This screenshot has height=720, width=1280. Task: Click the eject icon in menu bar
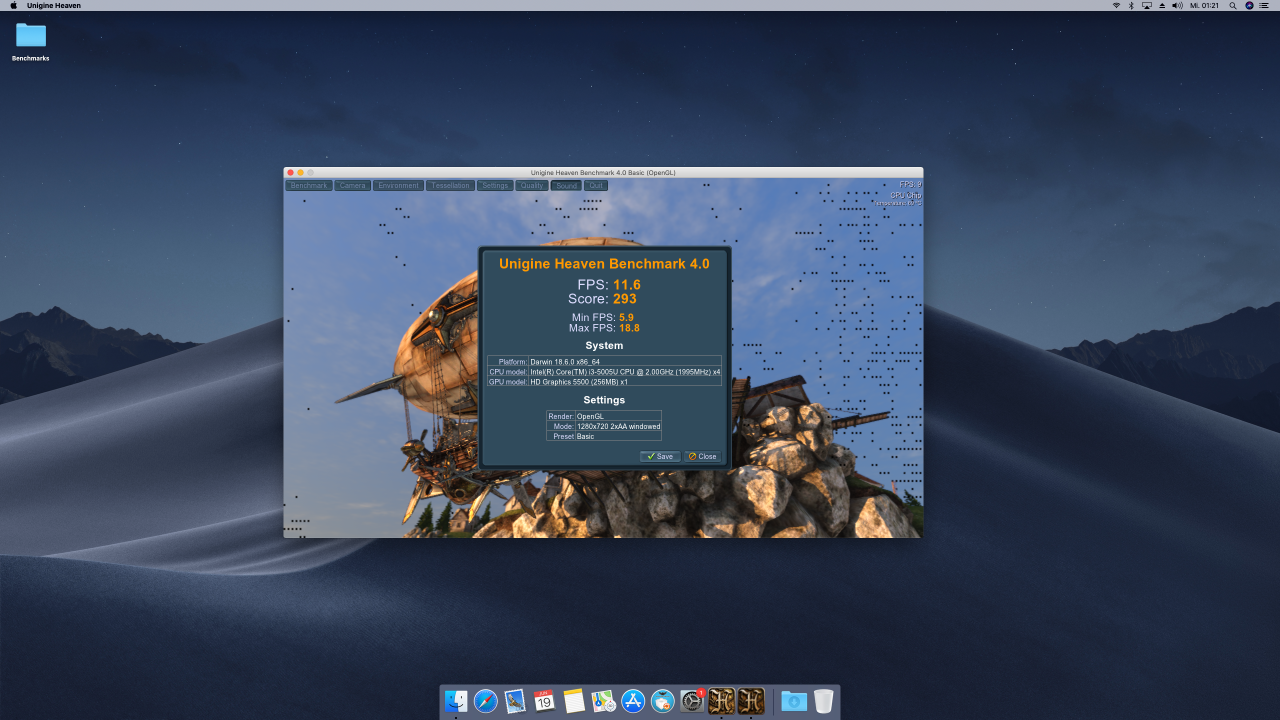[1161, 6]
